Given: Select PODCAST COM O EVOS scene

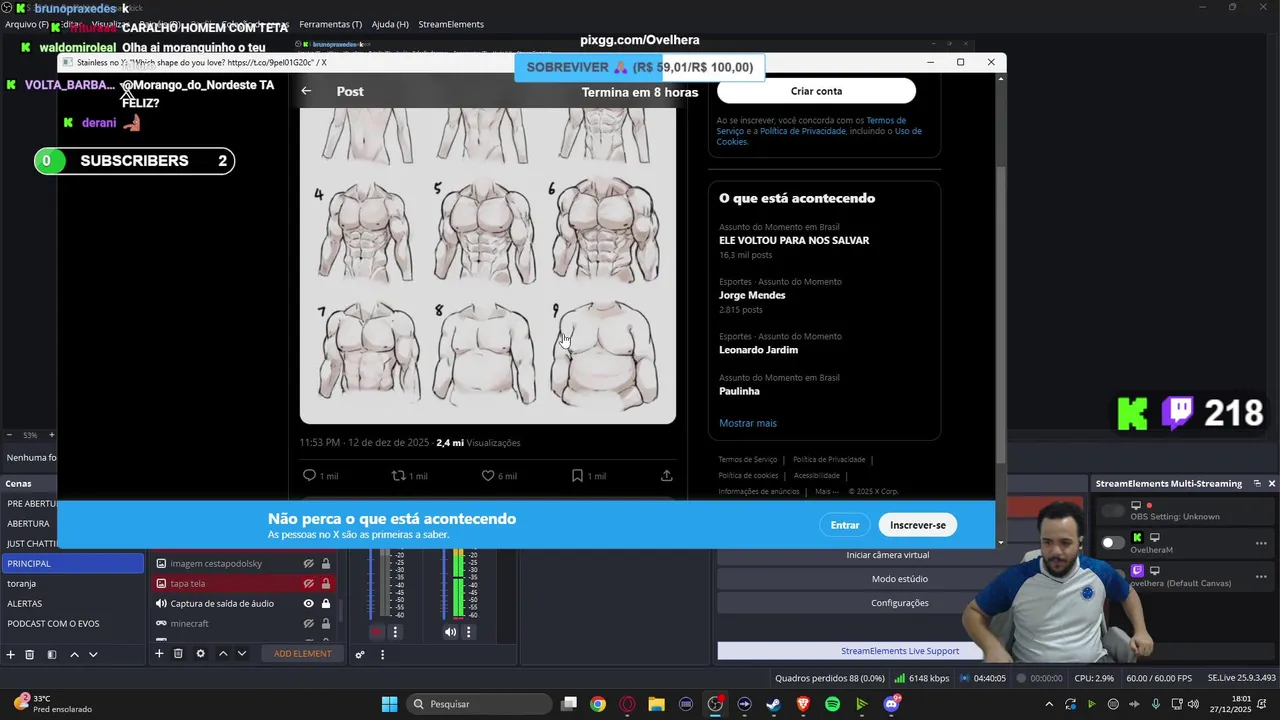Looking at the screenshot, I should pyautogui.click(x=72, y=623).
